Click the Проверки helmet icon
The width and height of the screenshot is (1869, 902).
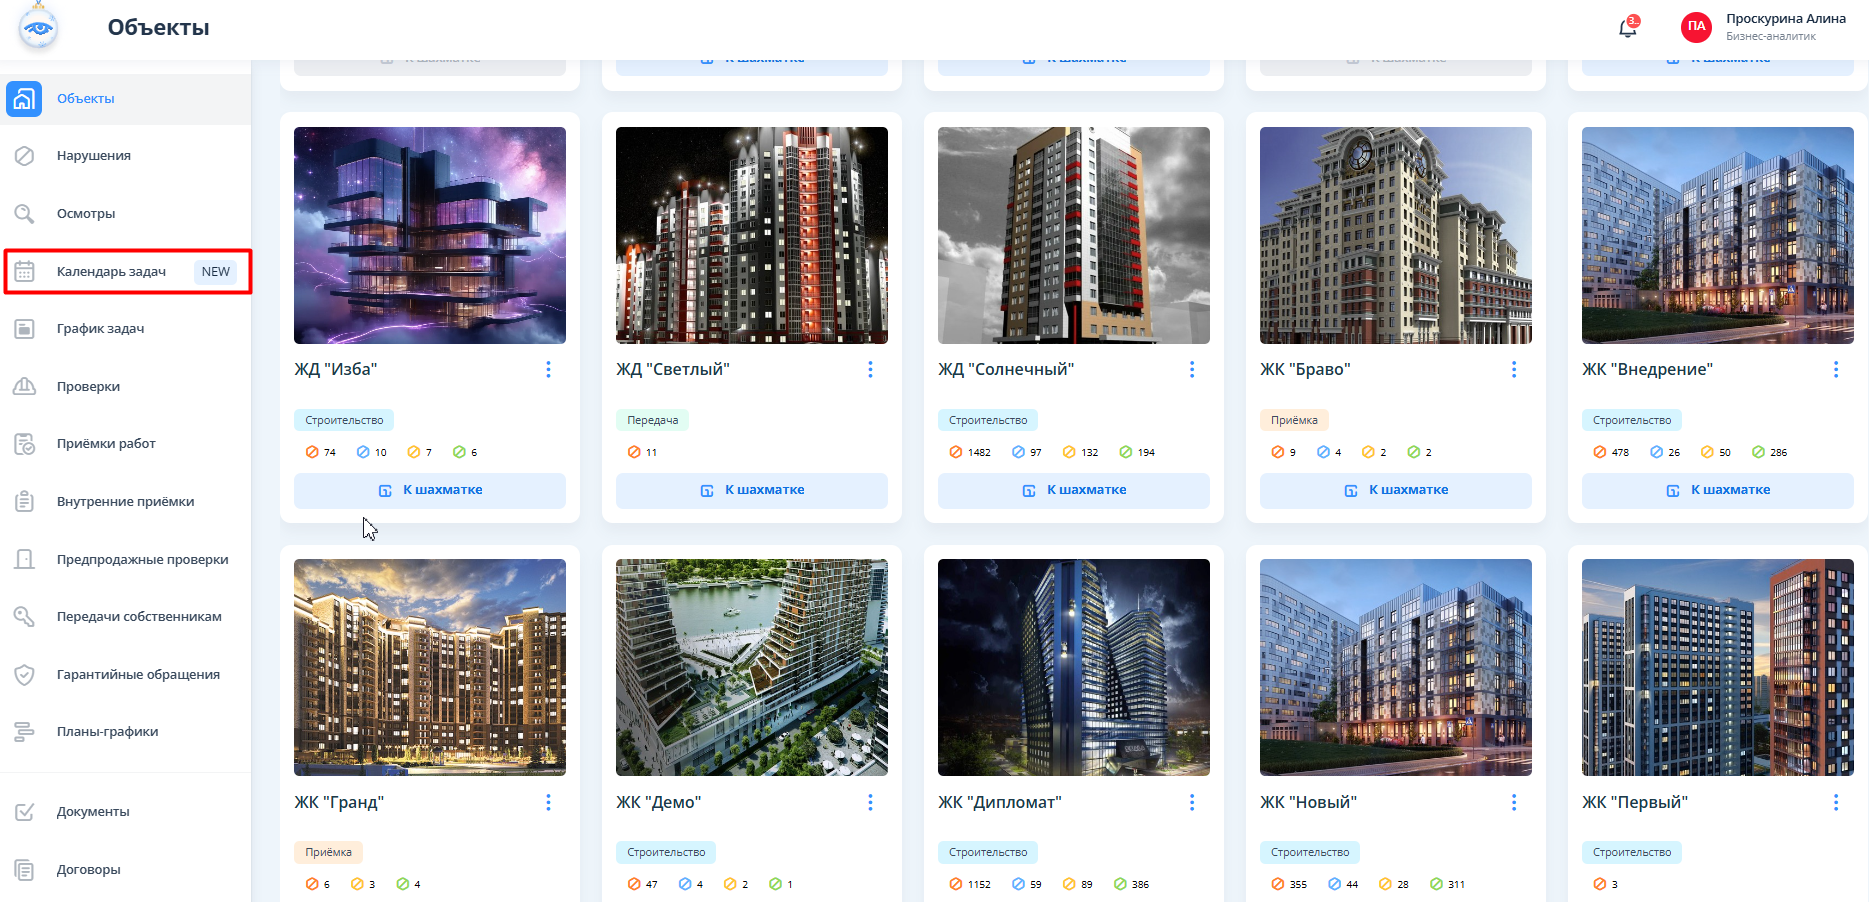click(25, 387)
